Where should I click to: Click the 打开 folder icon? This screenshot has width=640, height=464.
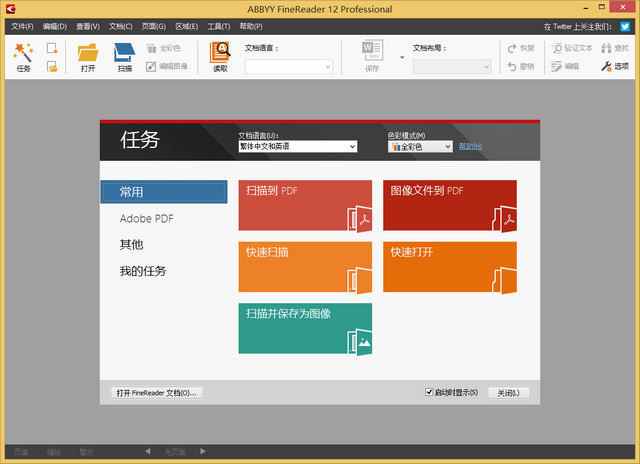[x=88, y=57]
